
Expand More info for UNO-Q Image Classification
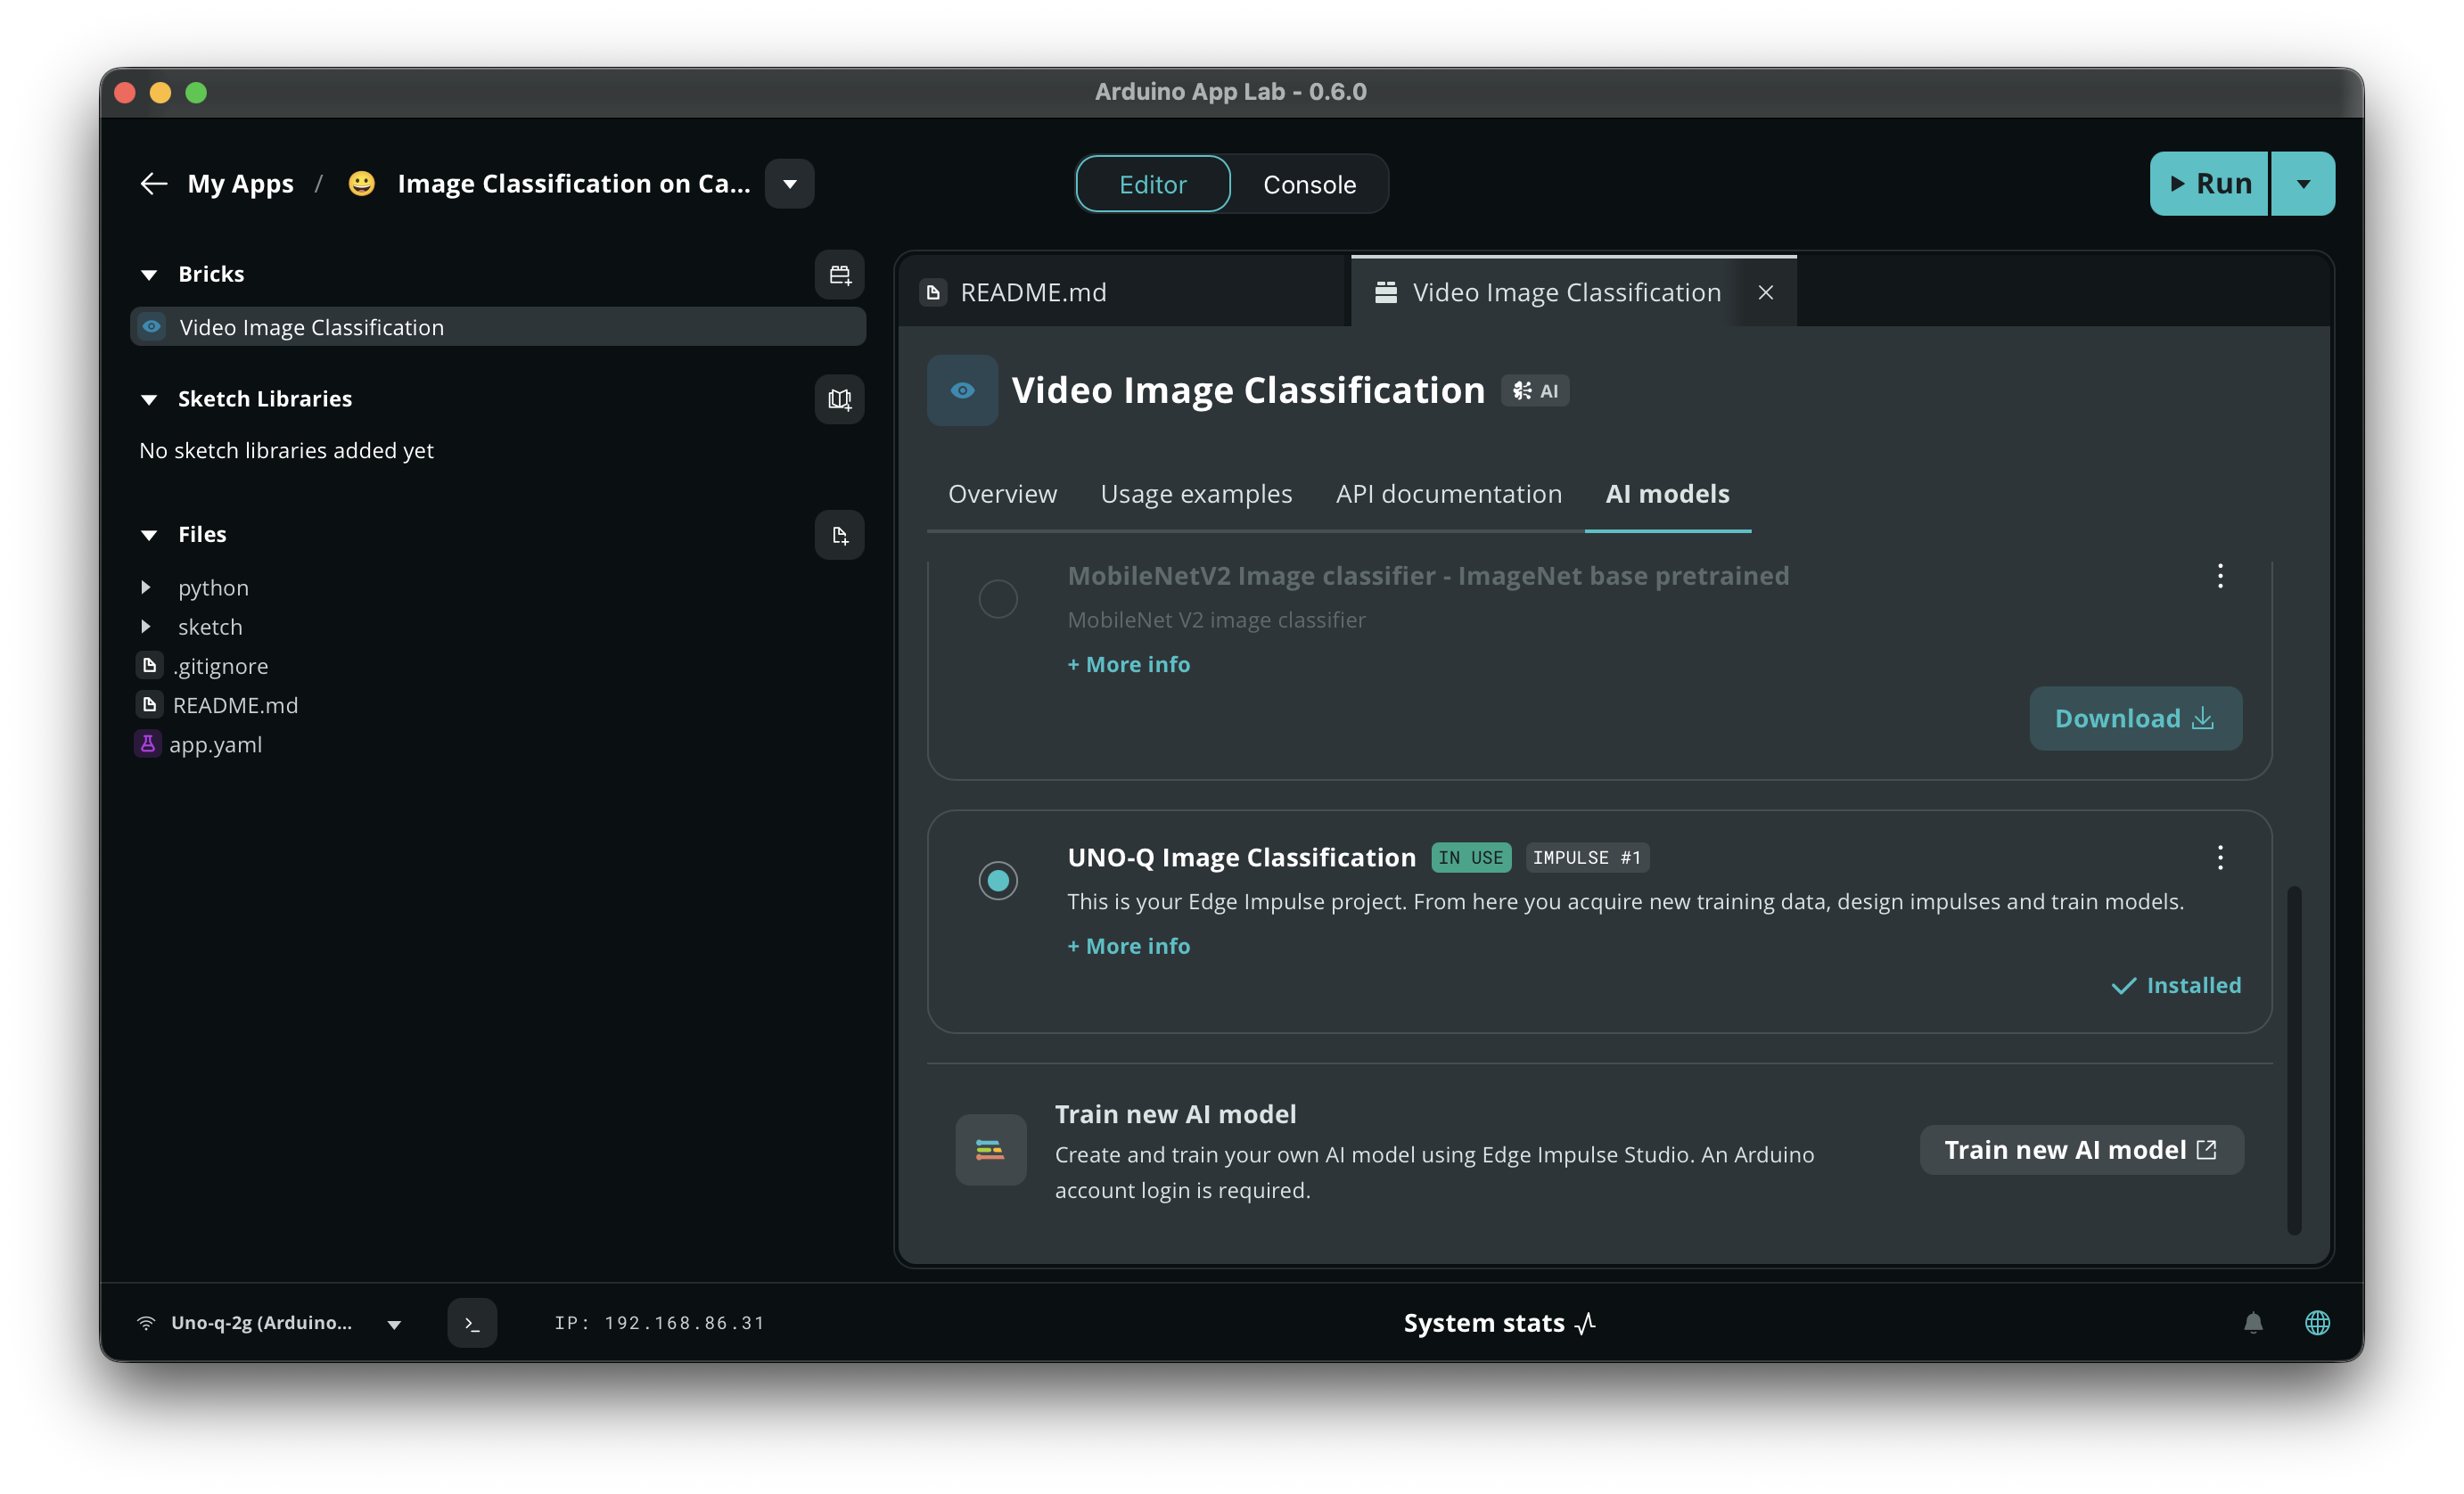(x=1128, y=947)
